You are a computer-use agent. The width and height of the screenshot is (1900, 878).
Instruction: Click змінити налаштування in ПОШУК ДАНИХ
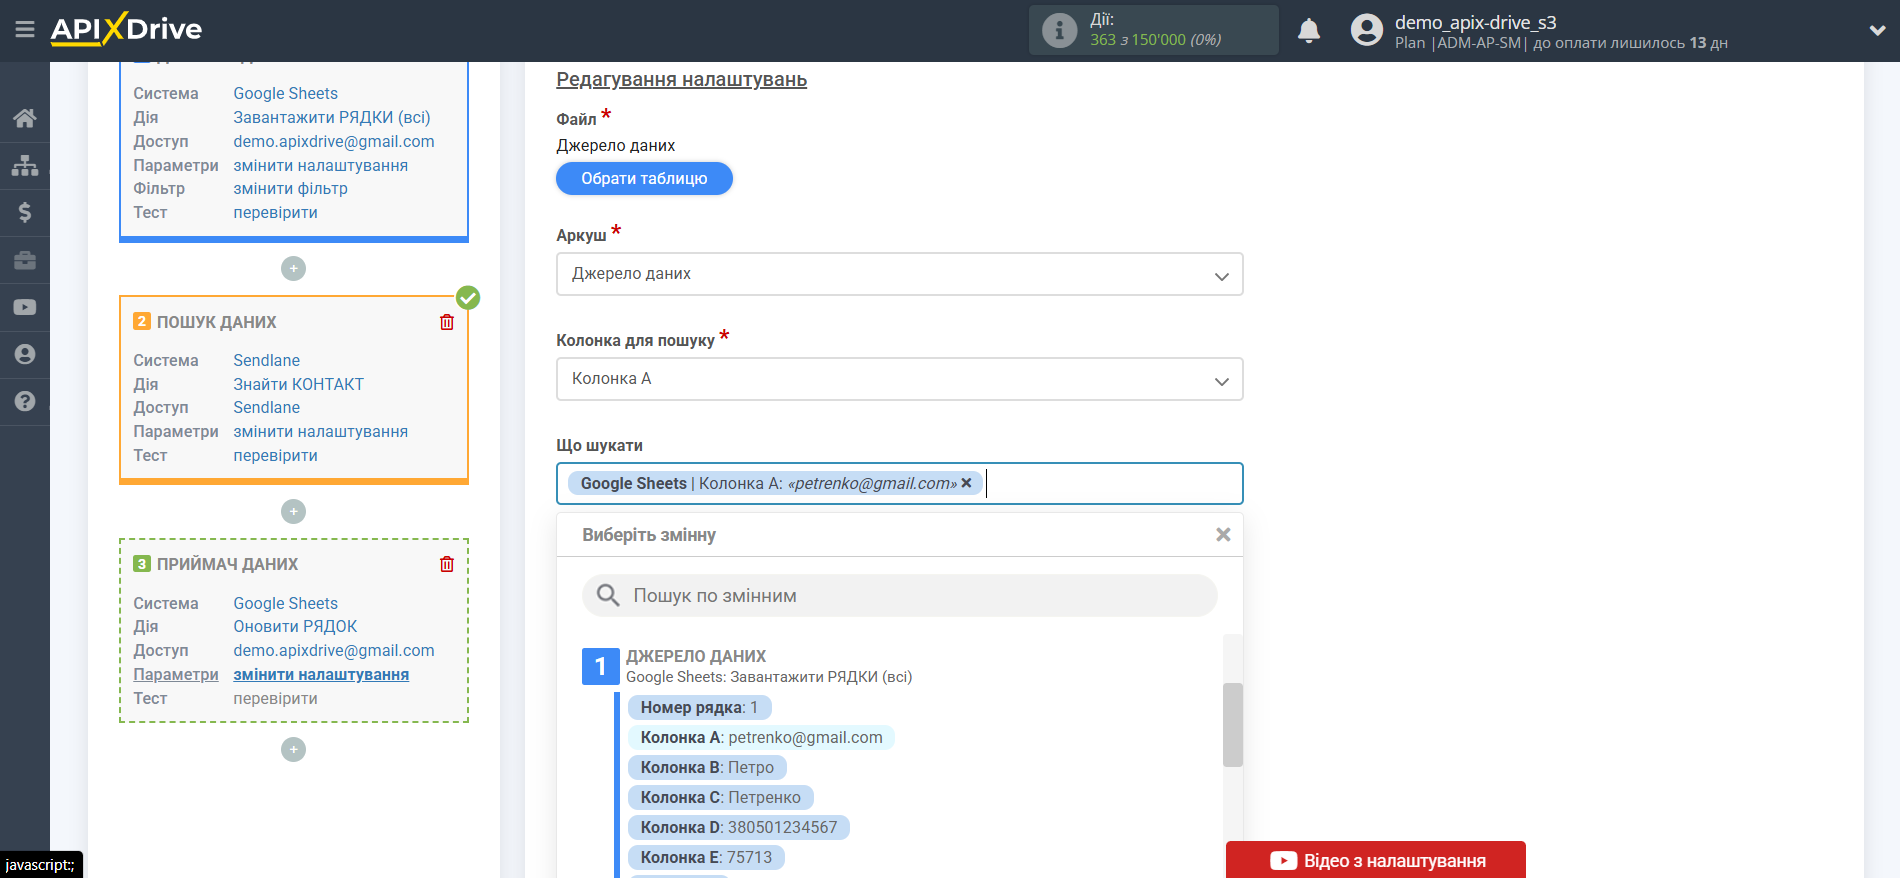320,431
